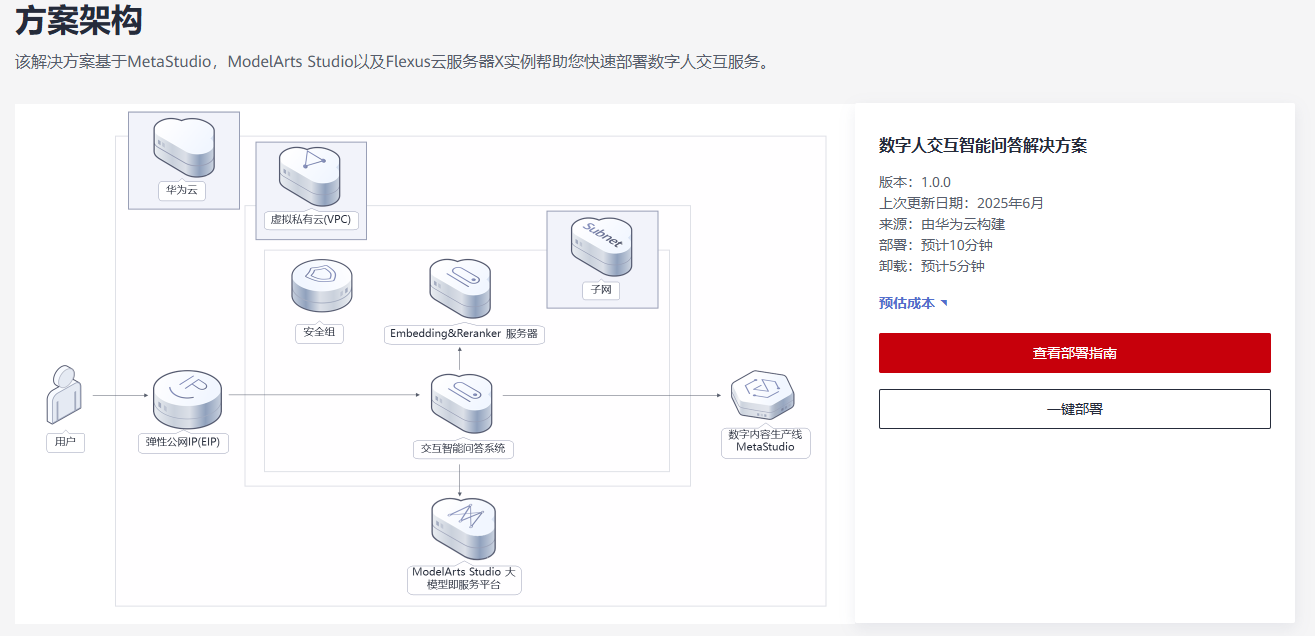Image resolution: width=1315 pixels, height=636 pixels.
Task: Select the 数字内容生产线 MetaStudio label
Action: coord(766,442)
